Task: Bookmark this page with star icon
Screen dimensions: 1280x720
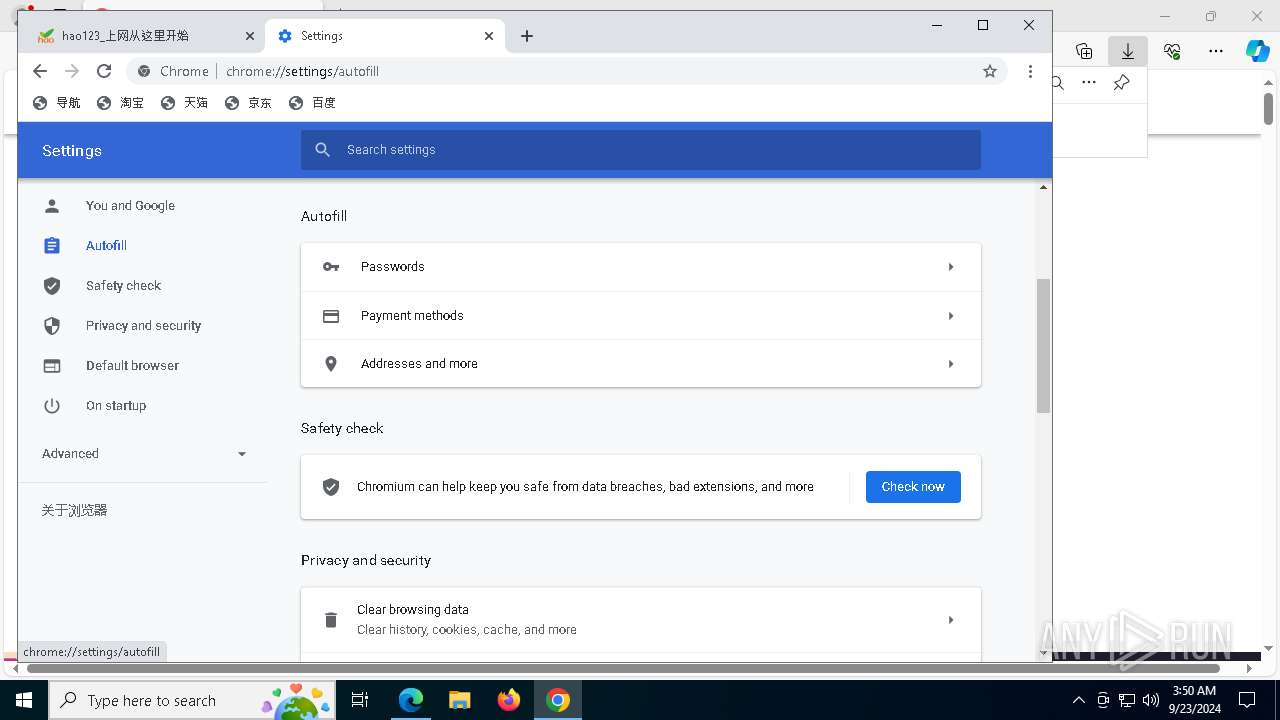Action: (990, 71)
